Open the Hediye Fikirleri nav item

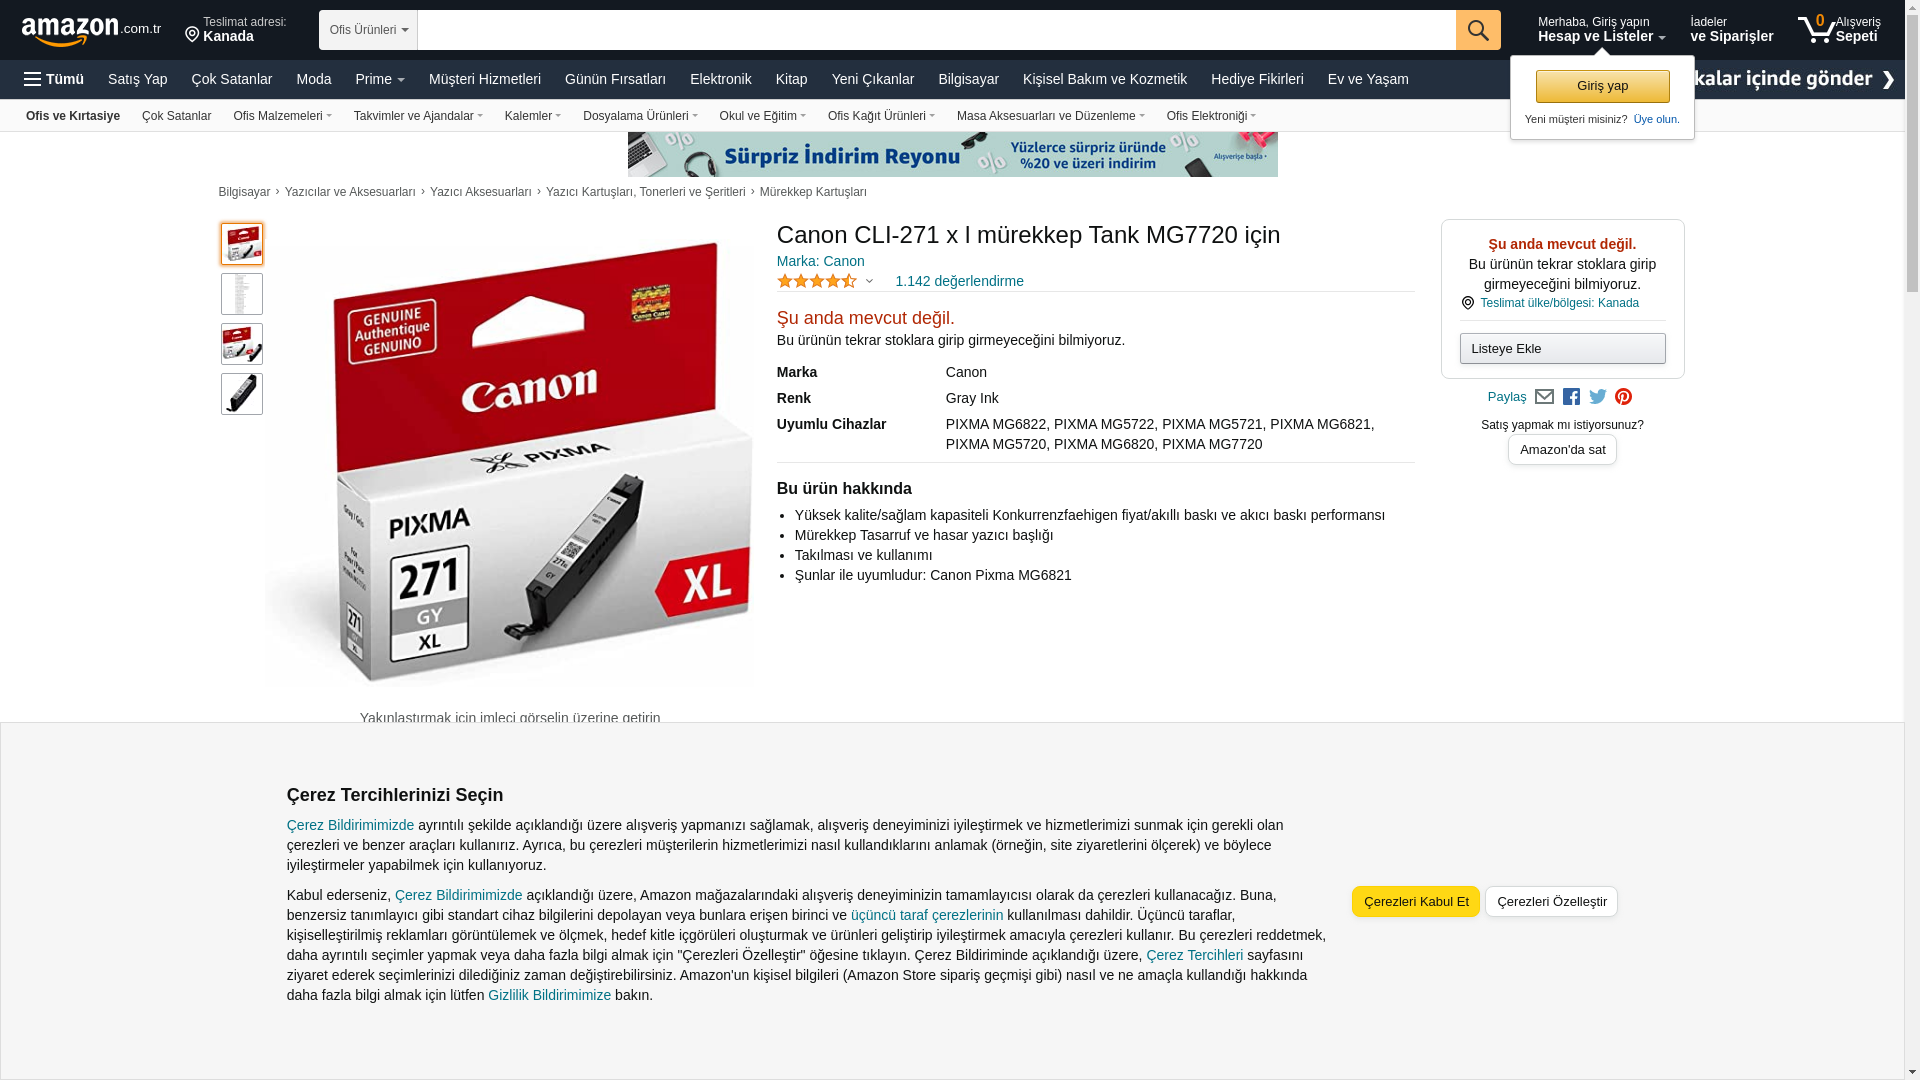[x=1257, y=79]
